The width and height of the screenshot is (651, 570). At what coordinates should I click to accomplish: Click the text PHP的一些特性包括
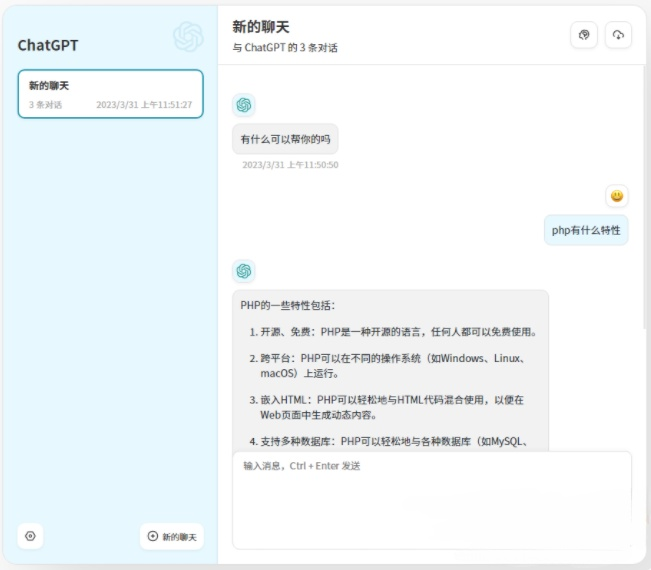click(x=287, y=306)
